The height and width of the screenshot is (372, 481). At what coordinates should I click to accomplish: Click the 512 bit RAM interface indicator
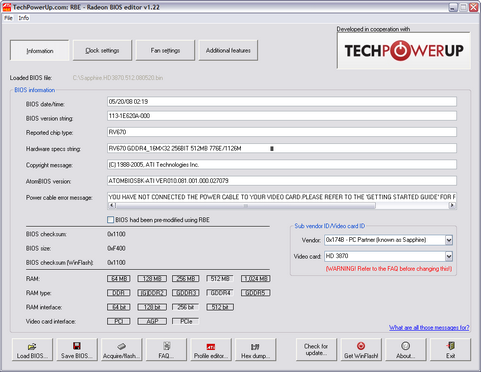point(220,307)
